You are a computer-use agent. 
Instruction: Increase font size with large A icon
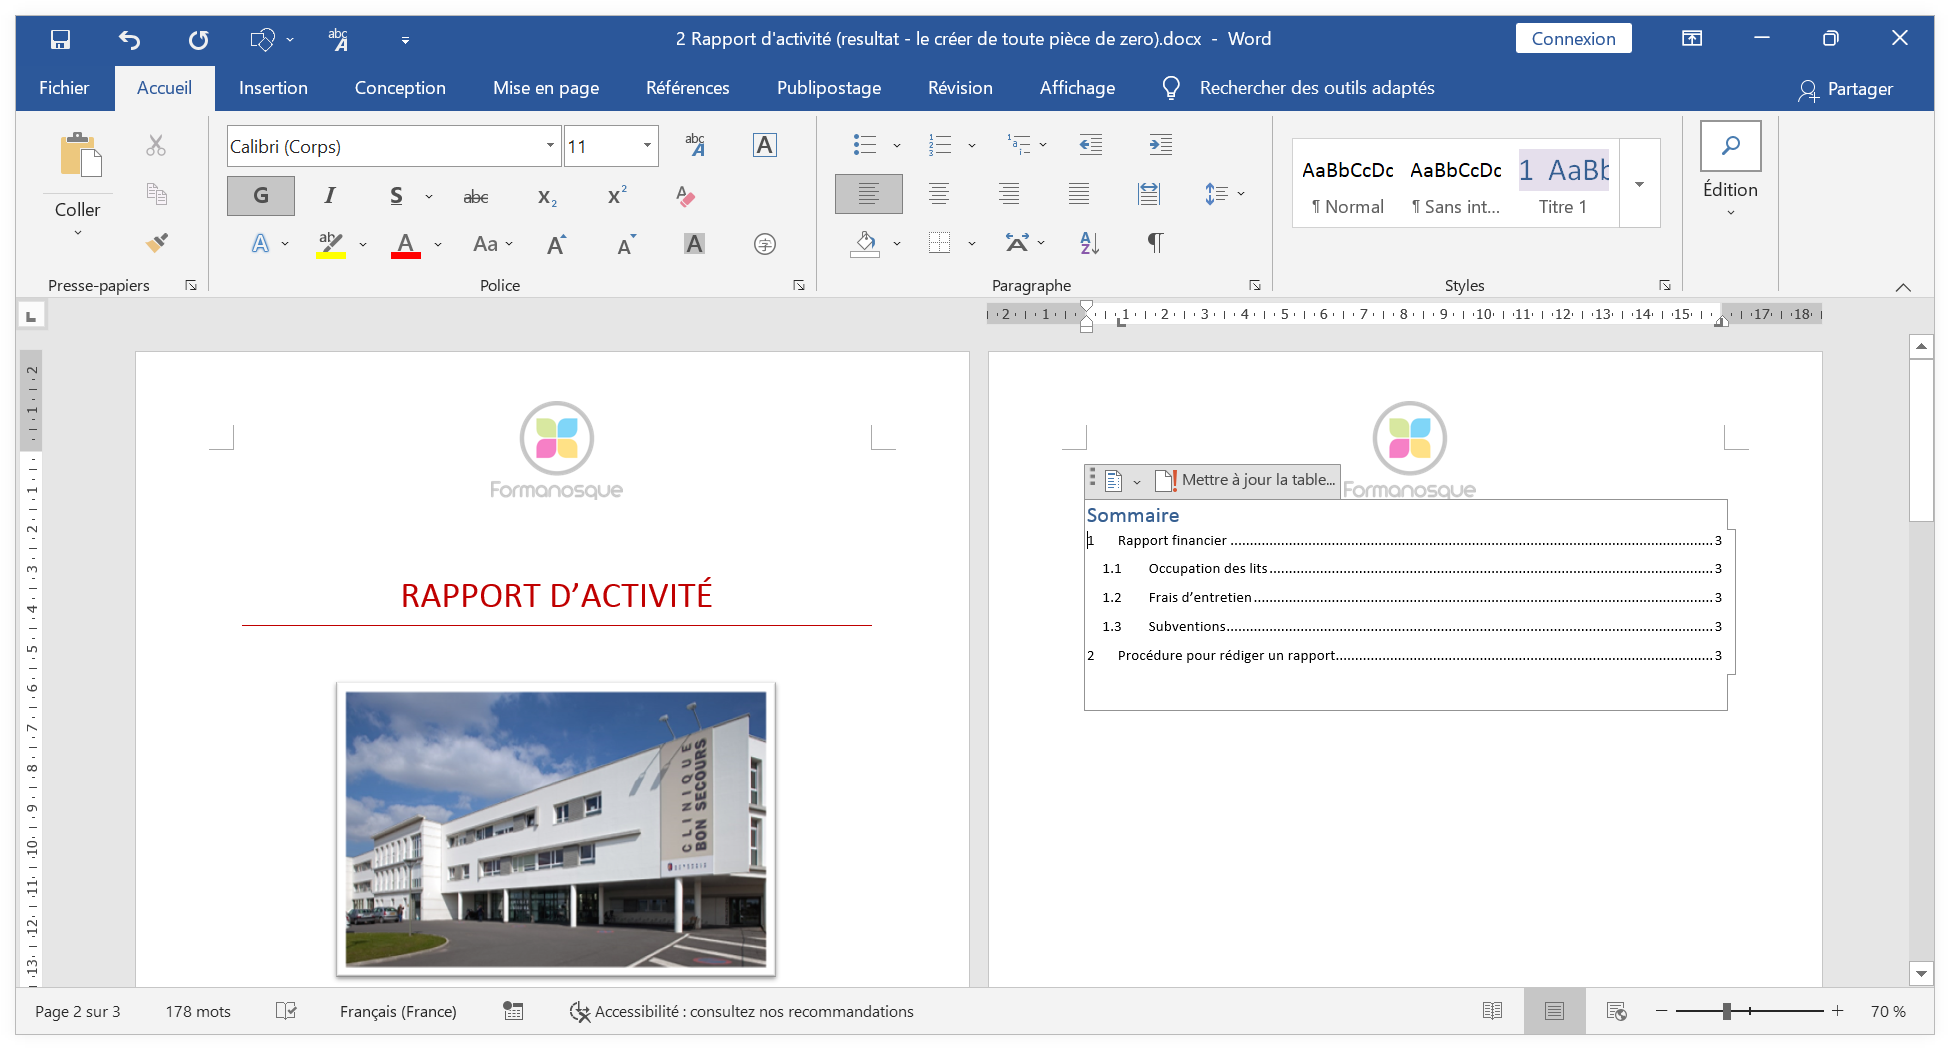pyautogui.click(x=556, y=244)
